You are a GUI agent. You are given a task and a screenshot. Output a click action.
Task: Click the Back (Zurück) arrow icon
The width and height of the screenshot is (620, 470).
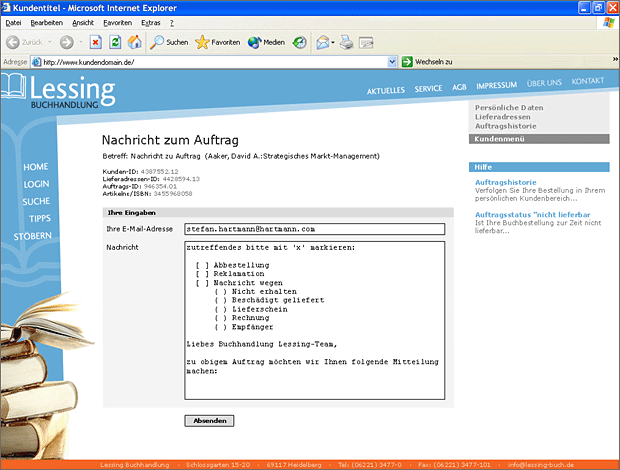pyautogui.click(x=13, y=42)
